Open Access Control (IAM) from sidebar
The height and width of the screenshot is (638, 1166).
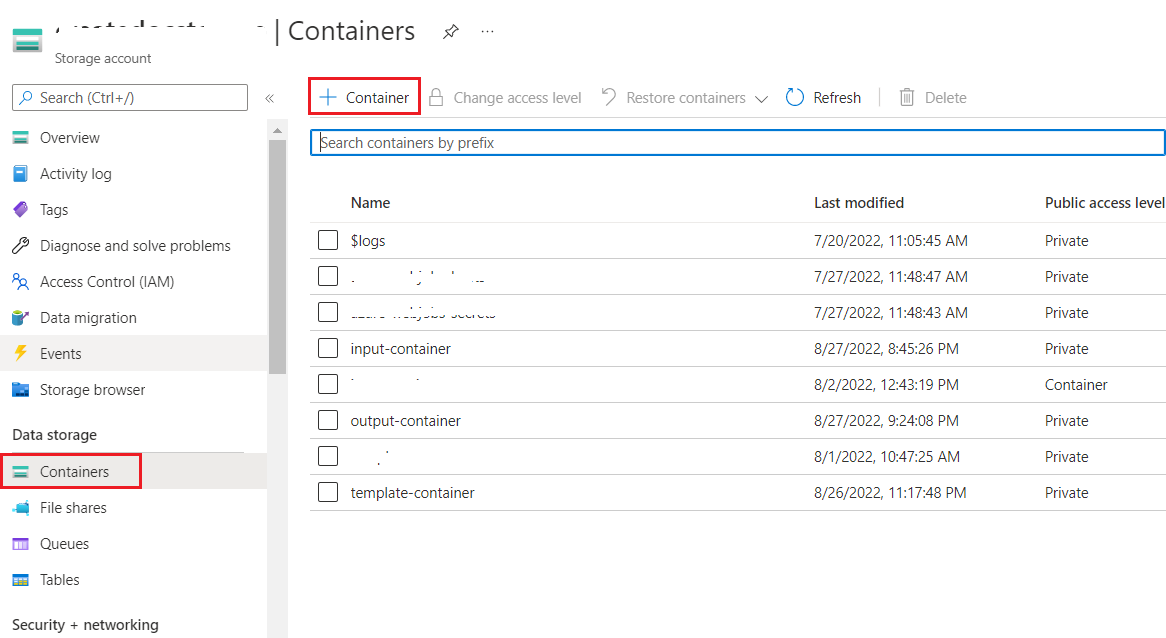point(106,282)
